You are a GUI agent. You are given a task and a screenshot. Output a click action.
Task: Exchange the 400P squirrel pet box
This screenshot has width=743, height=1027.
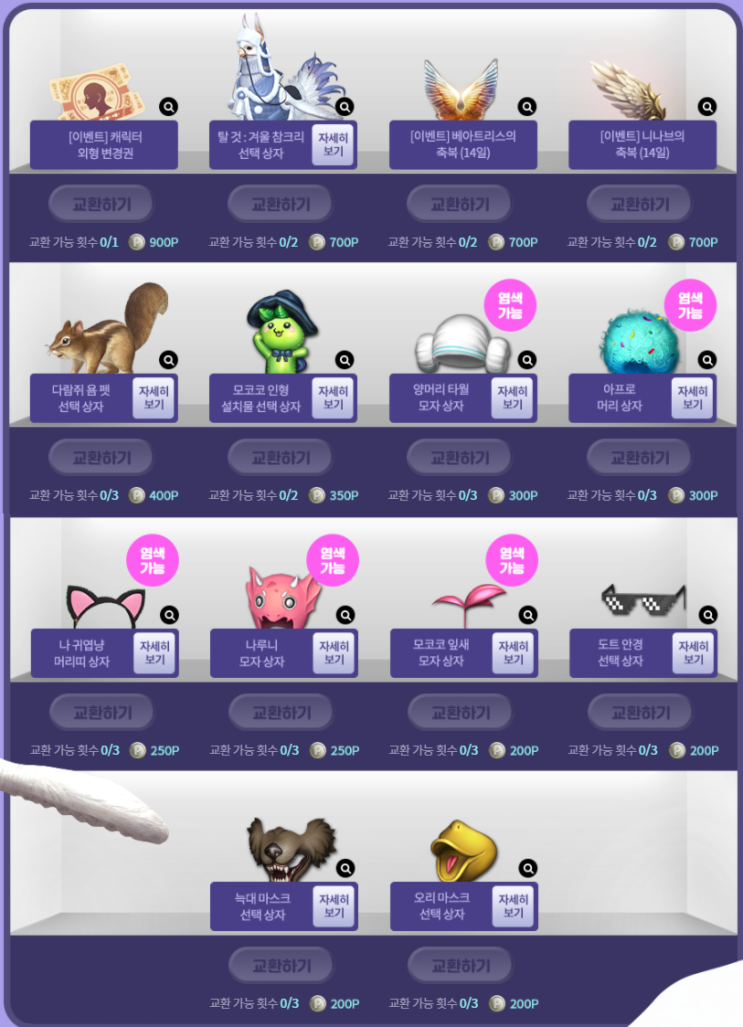pyautogui.click(x=101, y=458)
